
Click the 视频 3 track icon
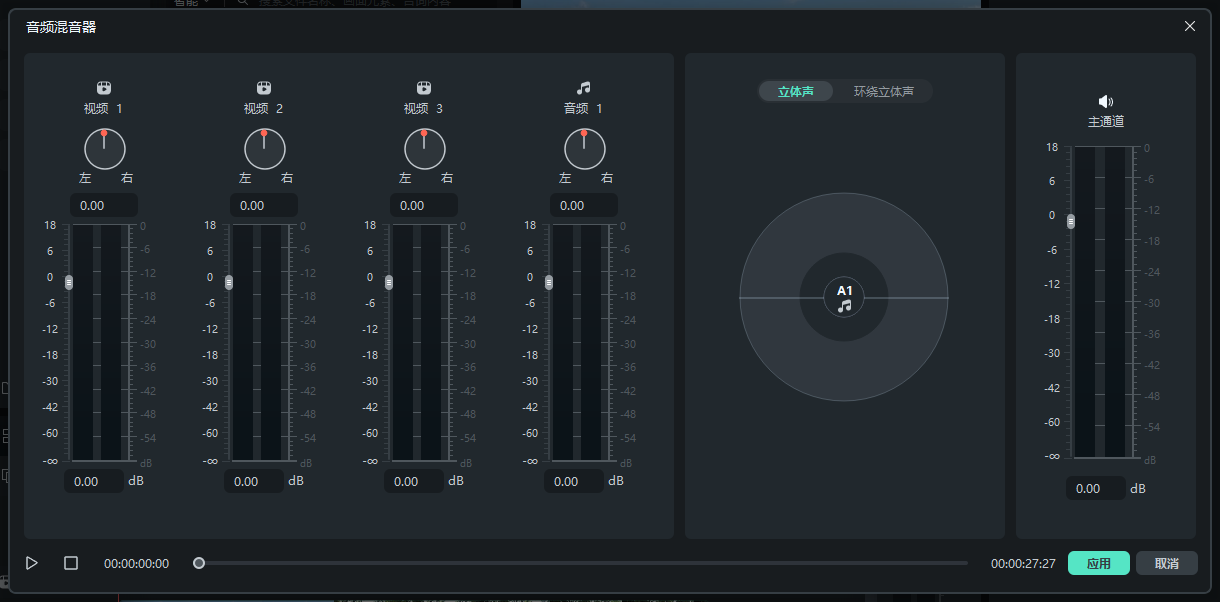(424, 88)
